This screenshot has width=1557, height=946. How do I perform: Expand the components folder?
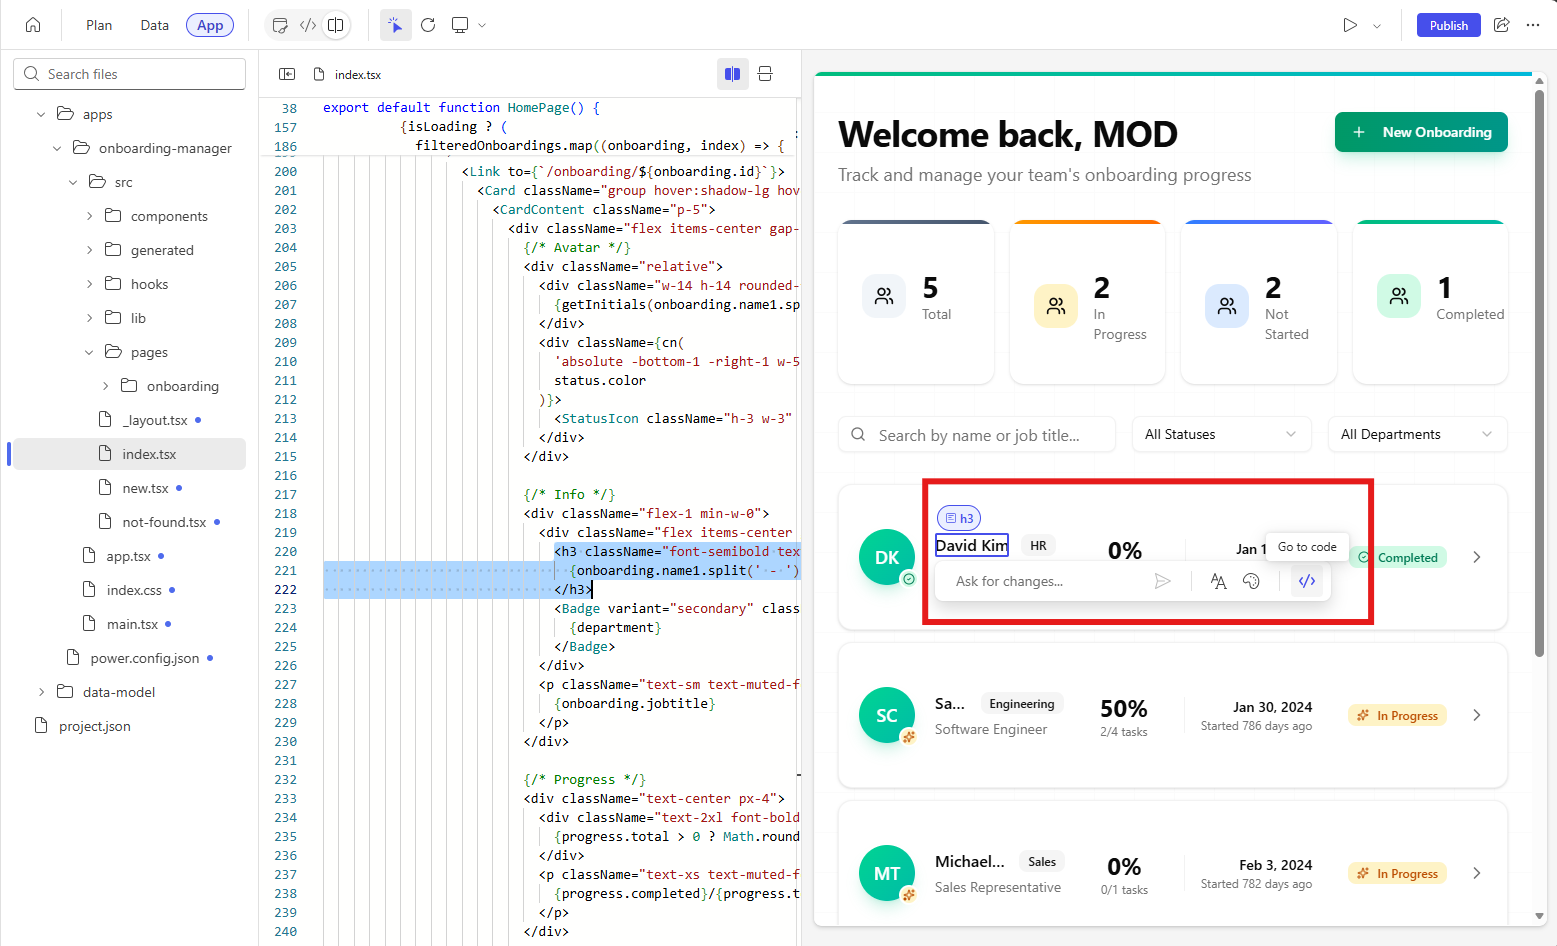(x=89, y=216)
